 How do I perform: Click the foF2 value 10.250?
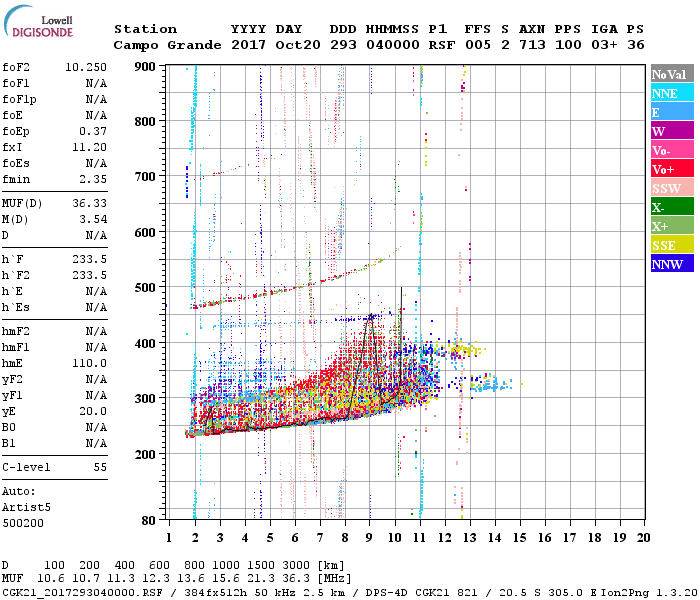[86, 67]
